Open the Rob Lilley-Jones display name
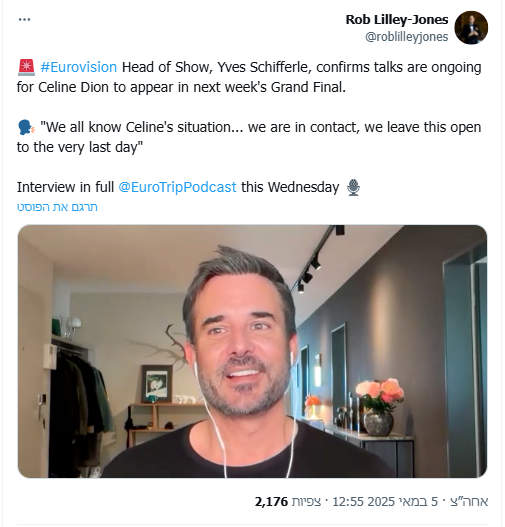Screen dimensions: 505x527 point(397,19)
